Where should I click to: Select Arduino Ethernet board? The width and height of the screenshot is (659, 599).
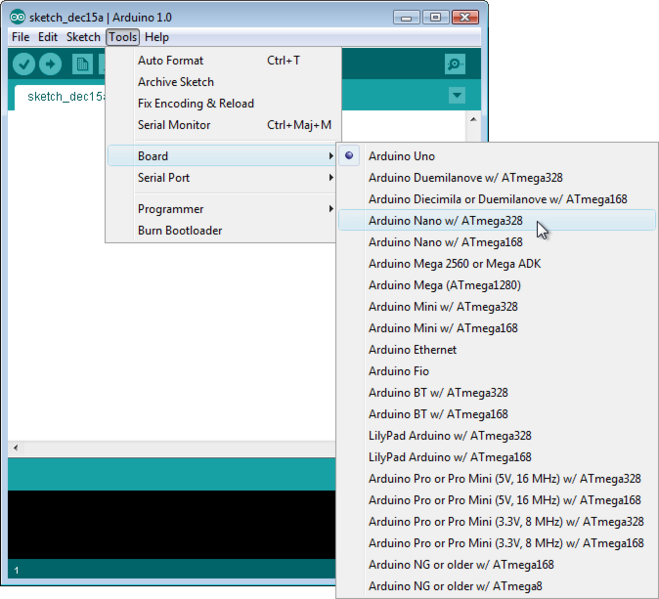[x=497, y=349]
